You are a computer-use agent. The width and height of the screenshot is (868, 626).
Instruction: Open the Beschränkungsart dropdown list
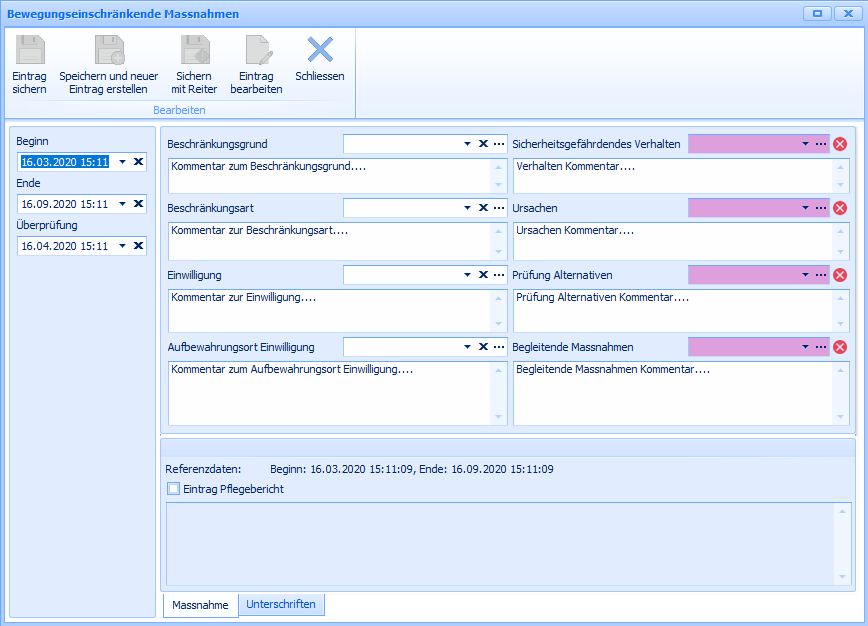coord(467,208)
